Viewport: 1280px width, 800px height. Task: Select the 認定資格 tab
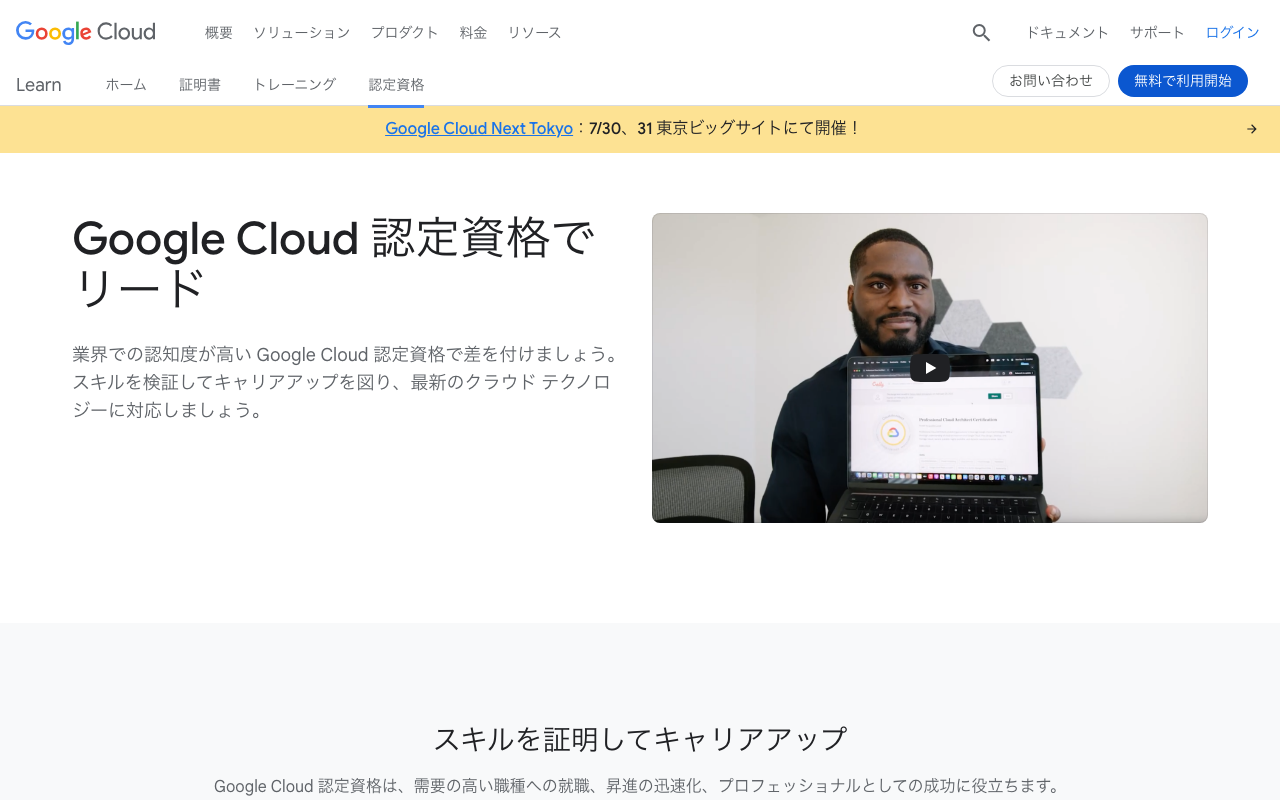[396, 84]
